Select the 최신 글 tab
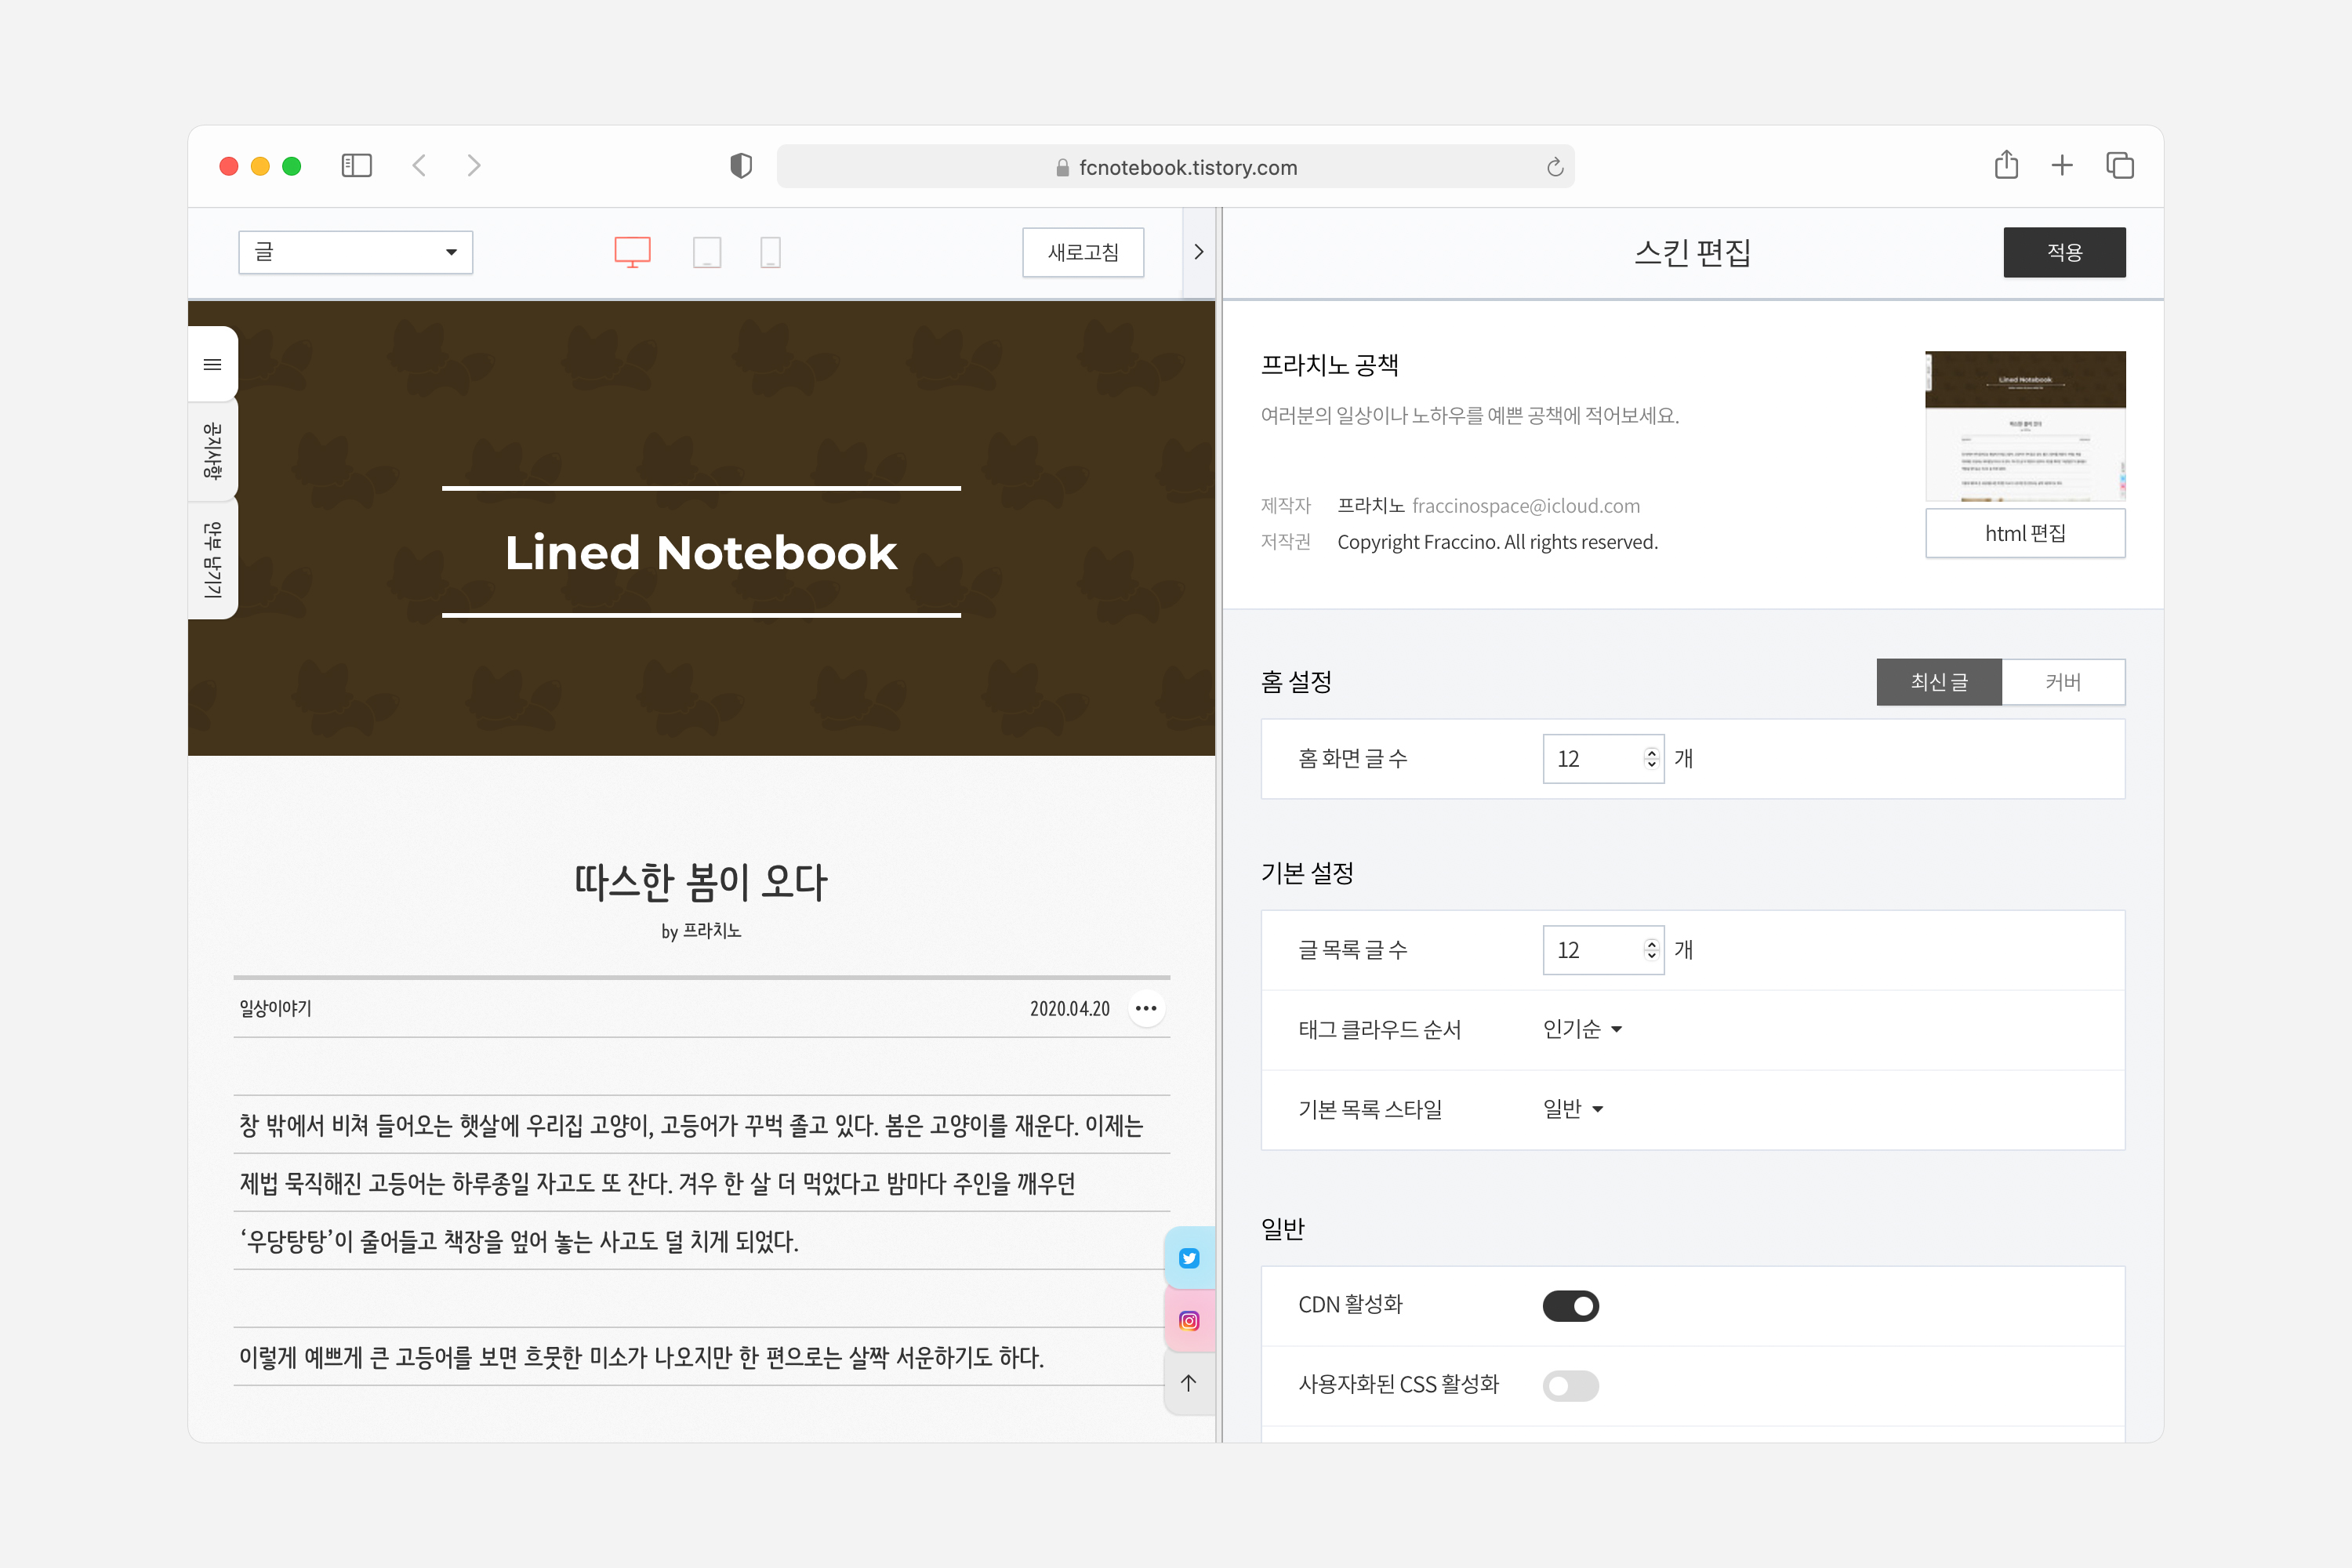 1939,681
